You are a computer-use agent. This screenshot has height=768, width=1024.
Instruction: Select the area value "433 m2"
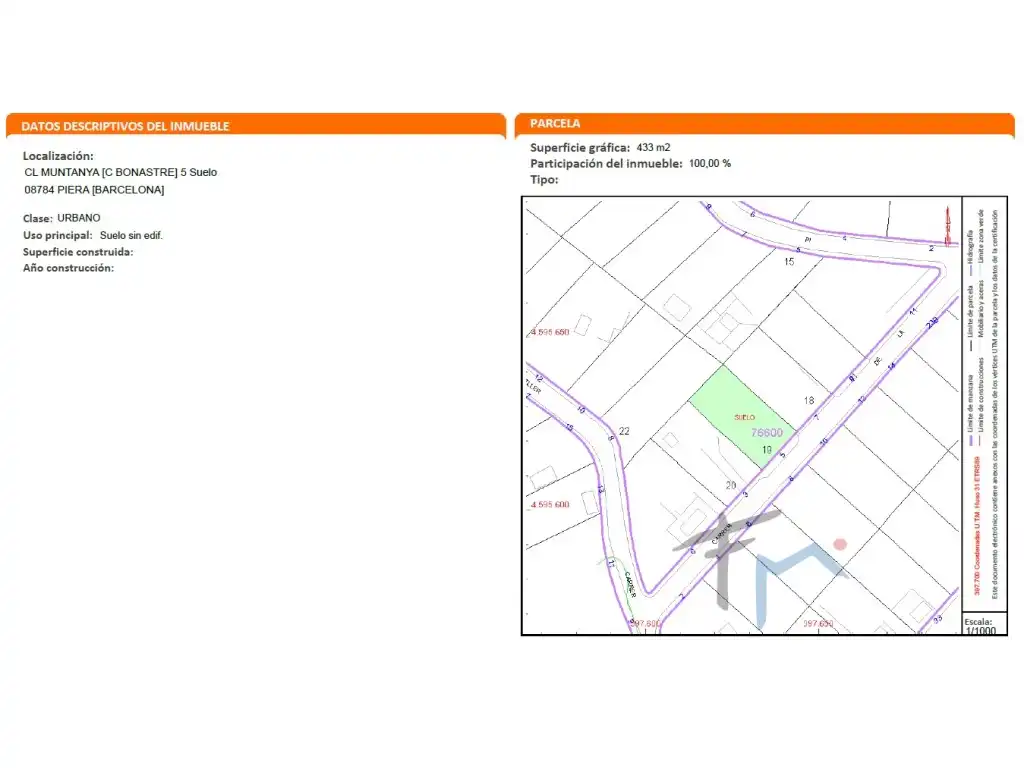tap(653, 148)
